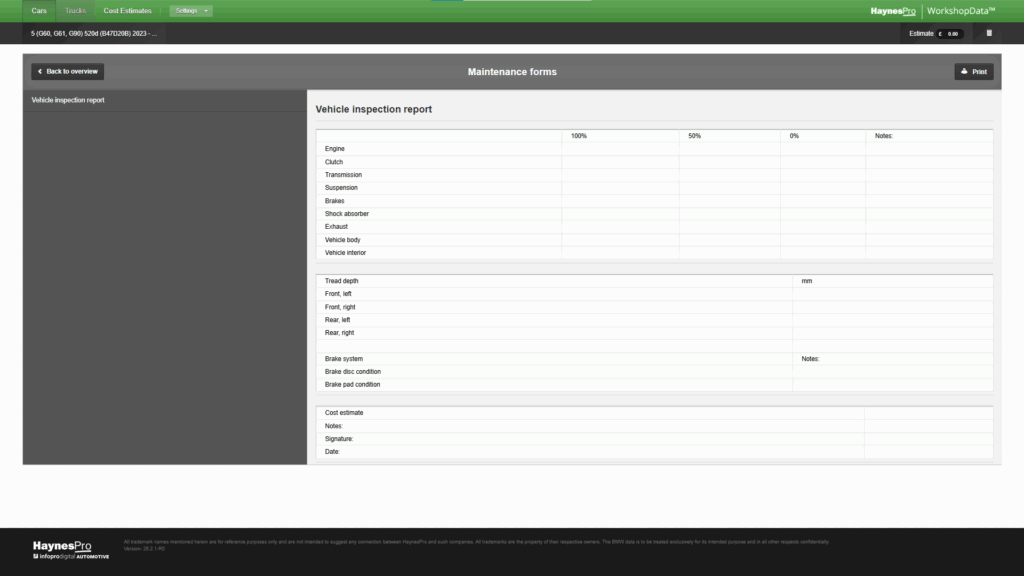
Task: Select Vehicle inspection report in sidebar
Action: point(68,100)
